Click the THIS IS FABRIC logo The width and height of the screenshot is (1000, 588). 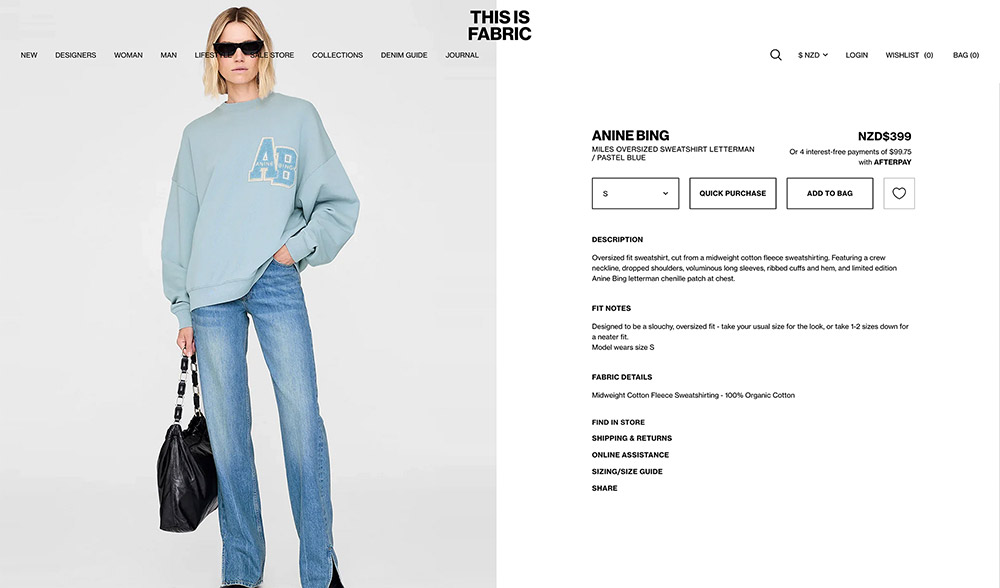(x=499, y=26)
